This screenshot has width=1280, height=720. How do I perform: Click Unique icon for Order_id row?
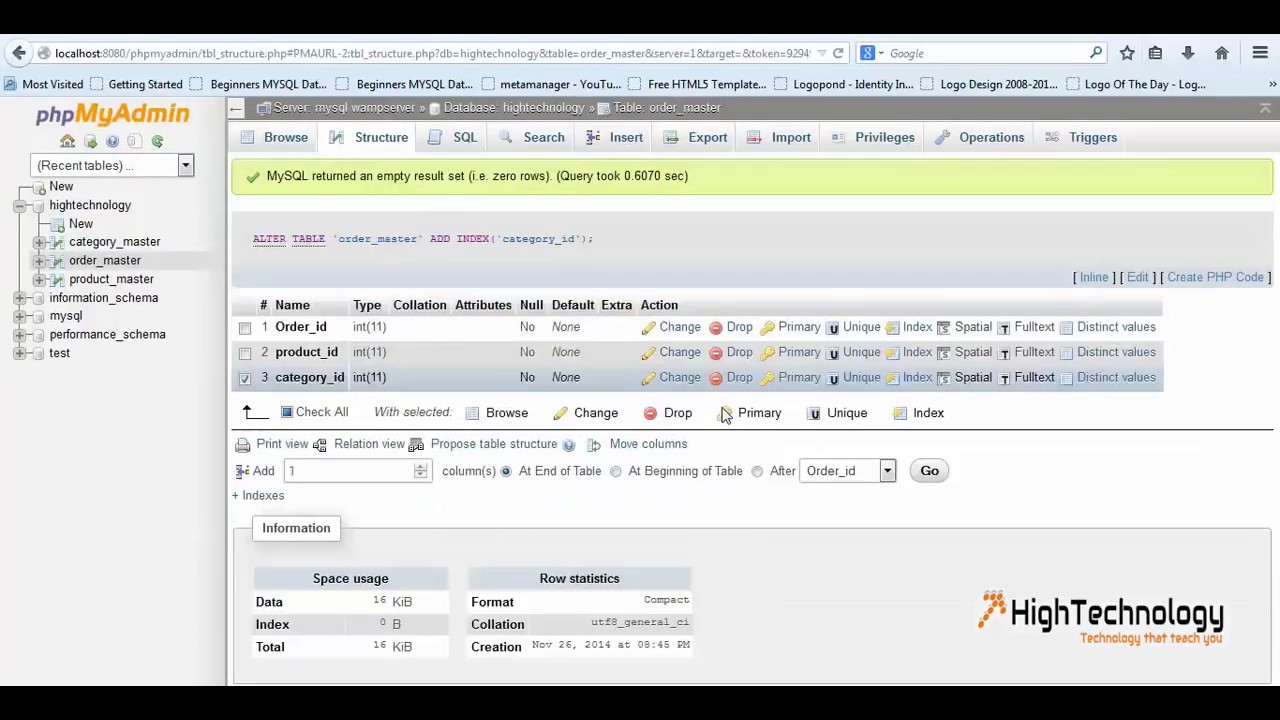click(x=832, y=327)
